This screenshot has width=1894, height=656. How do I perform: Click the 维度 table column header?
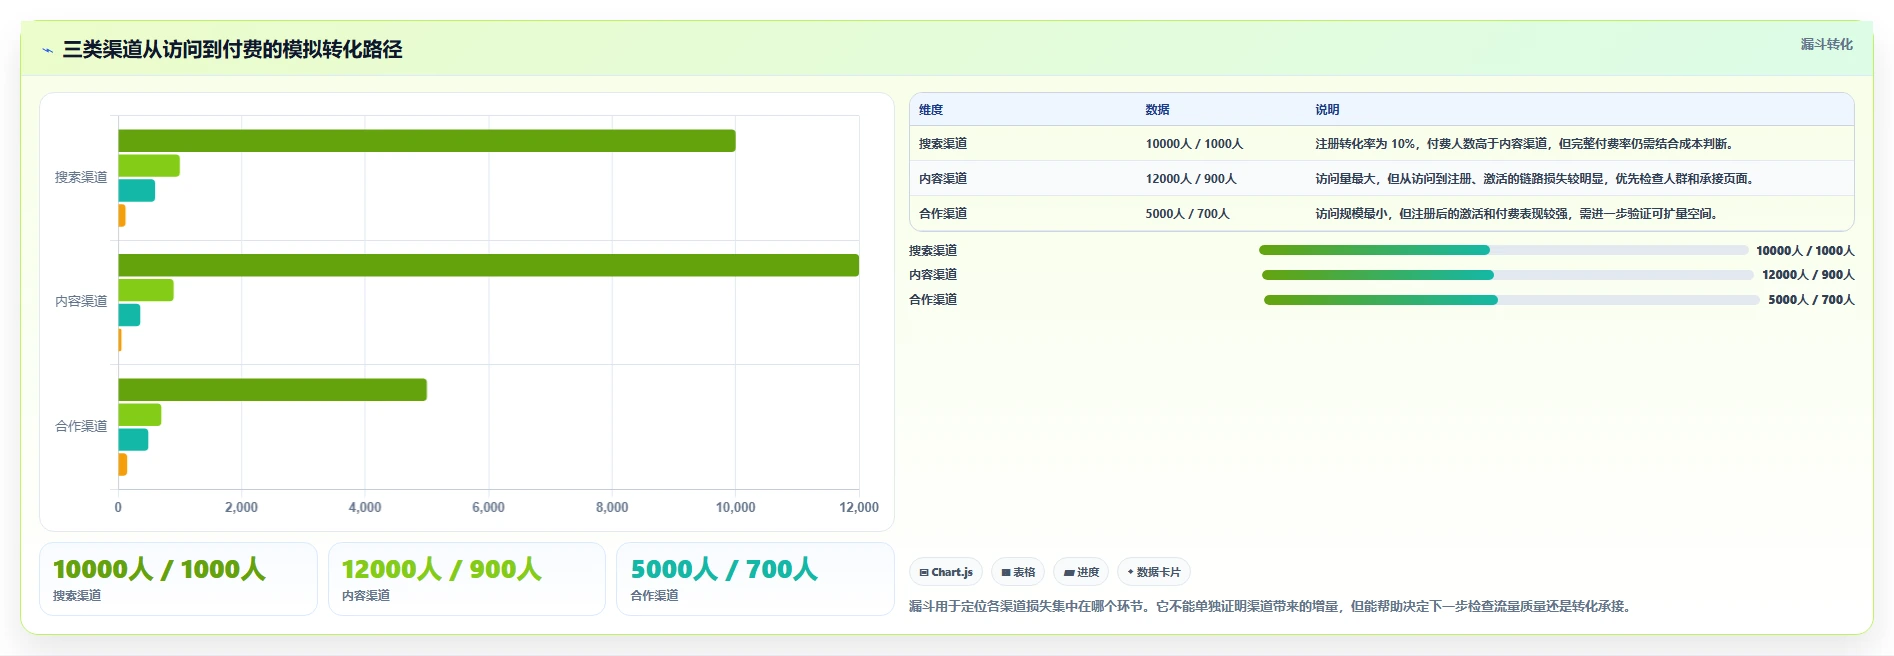click(931, 110)
